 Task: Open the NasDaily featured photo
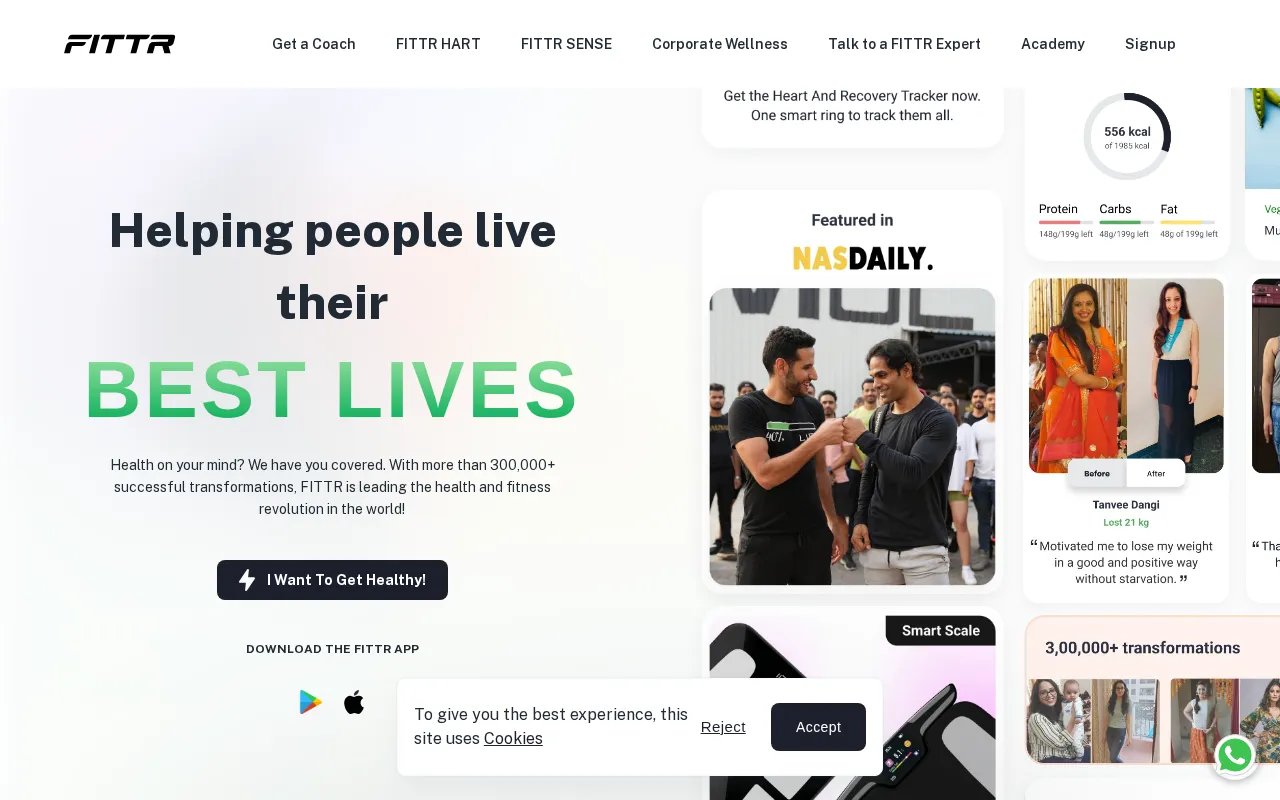852,437
